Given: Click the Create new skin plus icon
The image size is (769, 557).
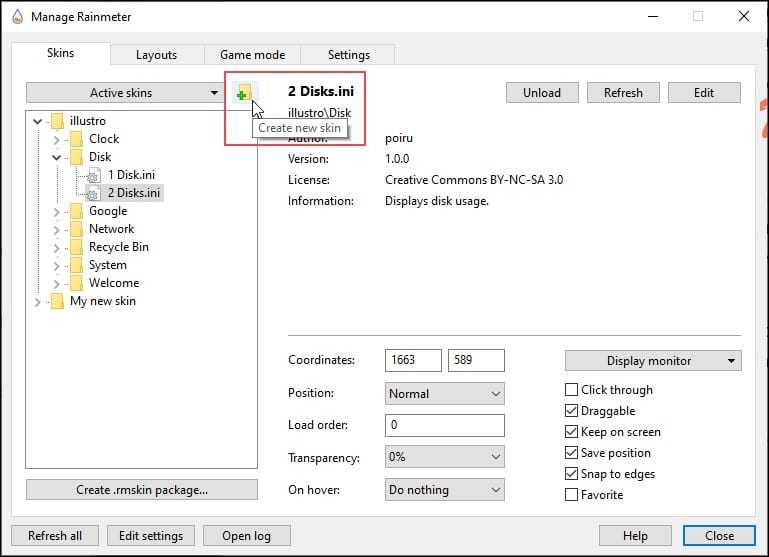Looking at the screenshot, I should click(243, 93).
